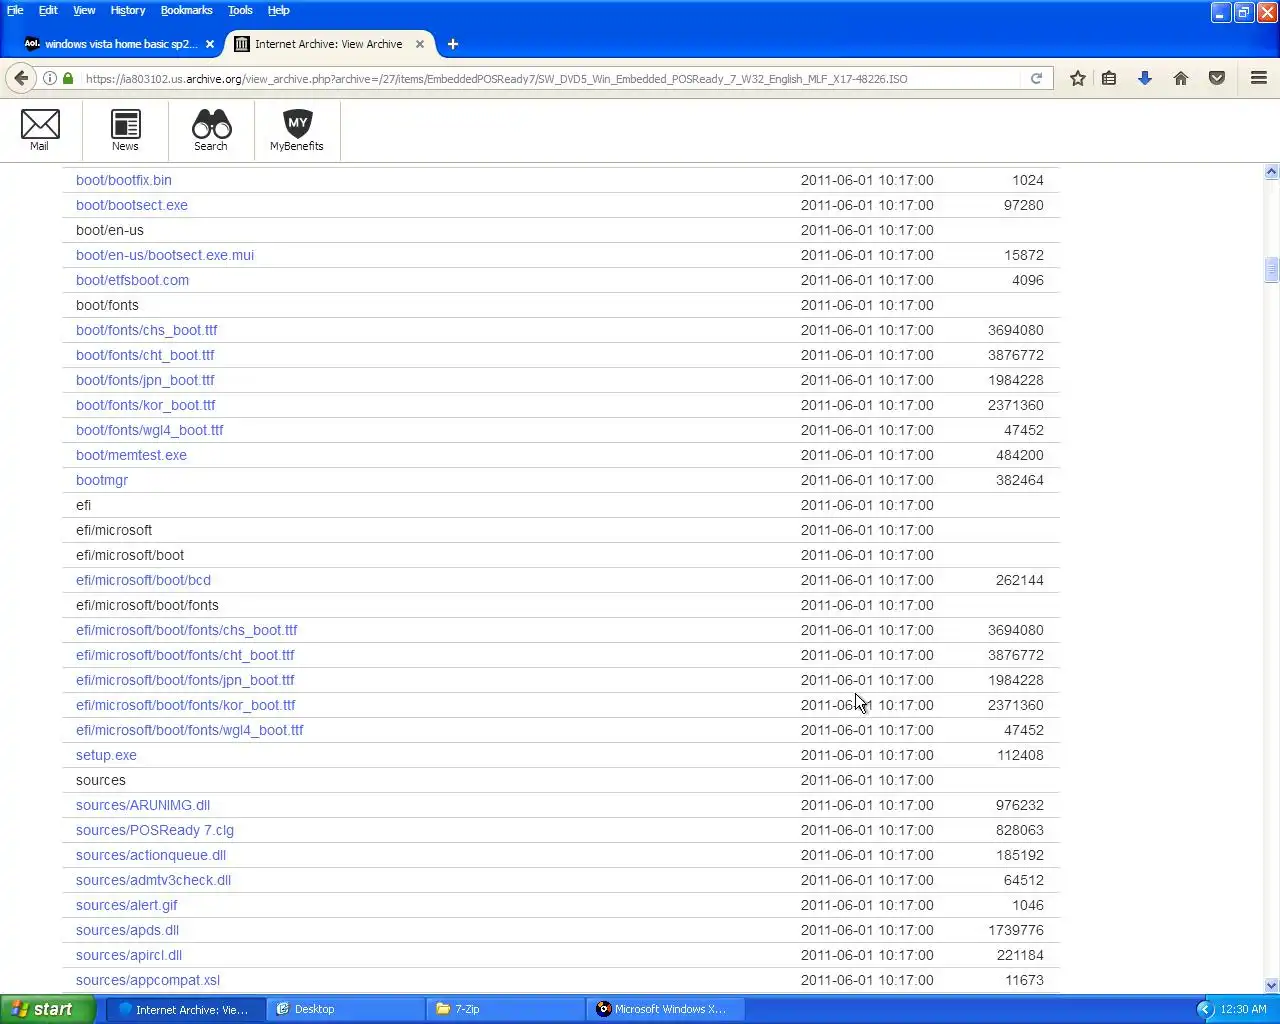Open sources/alert.gif link

coord(127,905)
